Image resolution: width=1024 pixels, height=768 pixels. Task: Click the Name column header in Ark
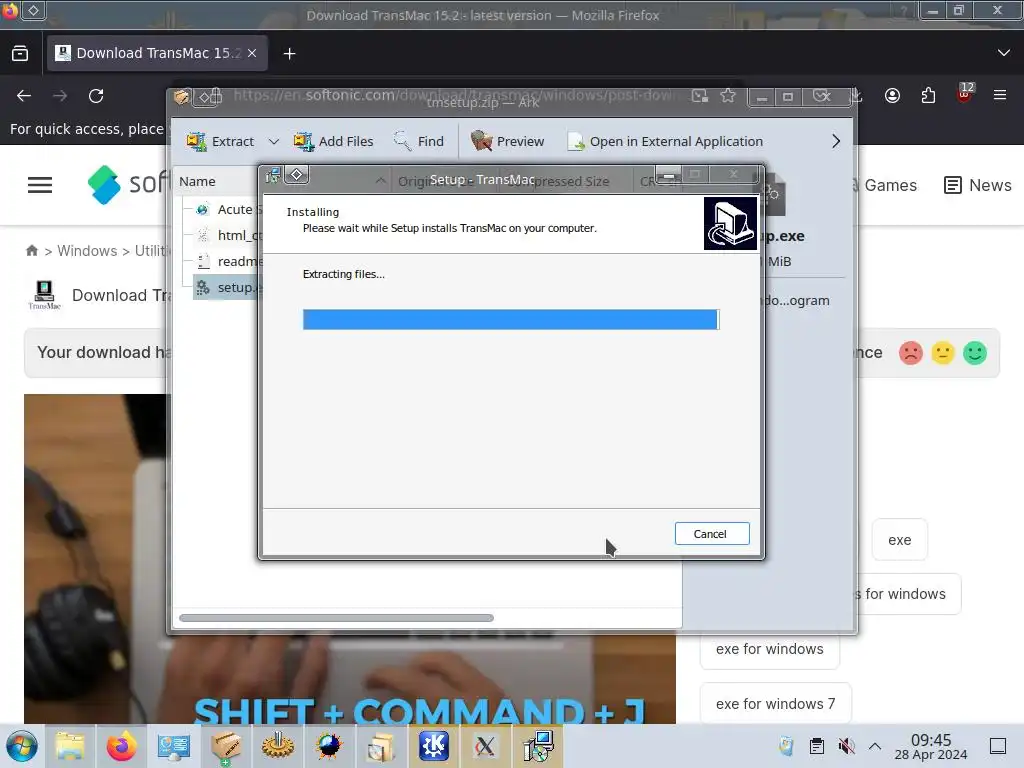coord(197,182)
